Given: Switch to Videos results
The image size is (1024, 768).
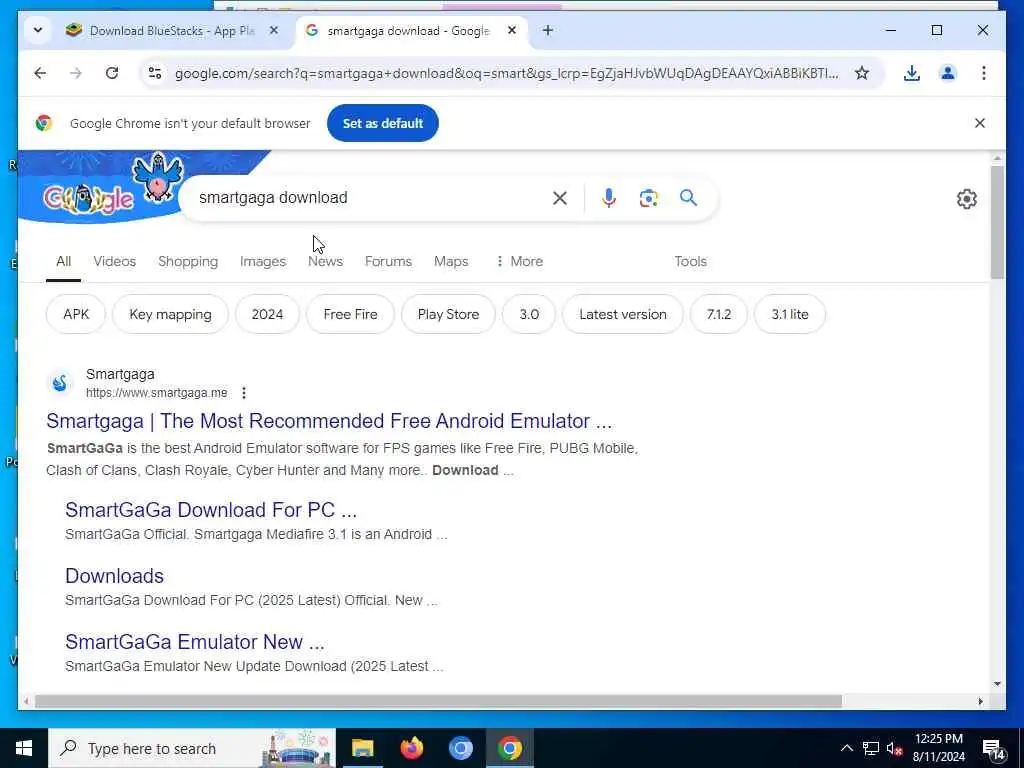Looking at the screenshot, I should pos(114,261).
